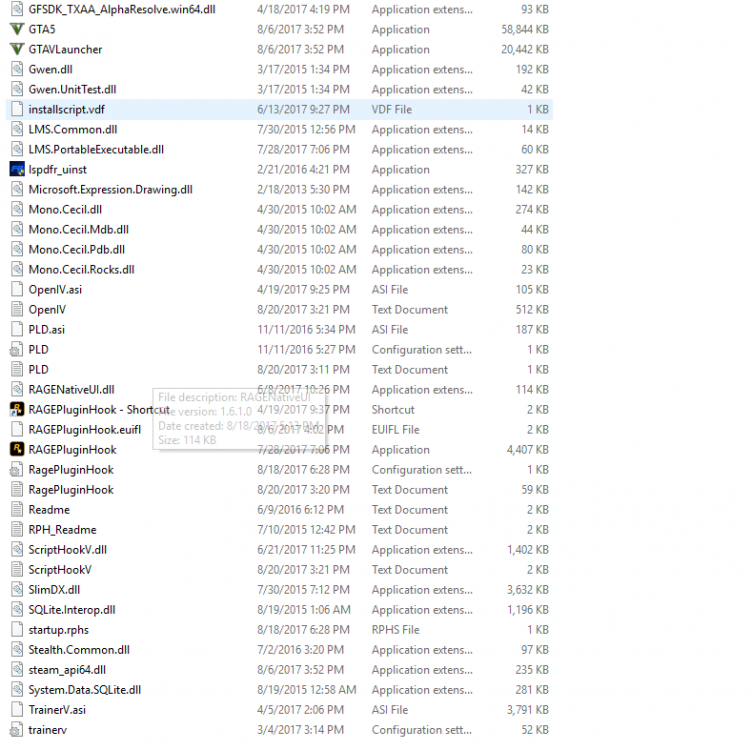Click the lspdfr_uinst application icon
752x750 pixels.
[x=17, y=169]
